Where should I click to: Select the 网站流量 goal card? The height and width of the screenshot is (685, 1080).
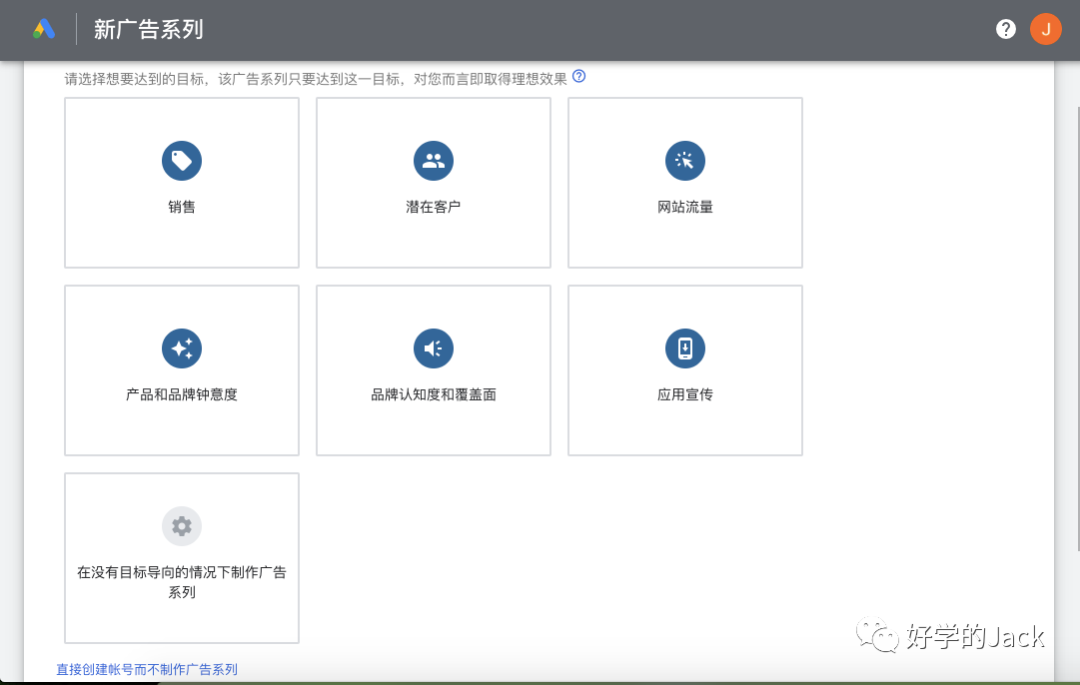click(x=685, y=182)
